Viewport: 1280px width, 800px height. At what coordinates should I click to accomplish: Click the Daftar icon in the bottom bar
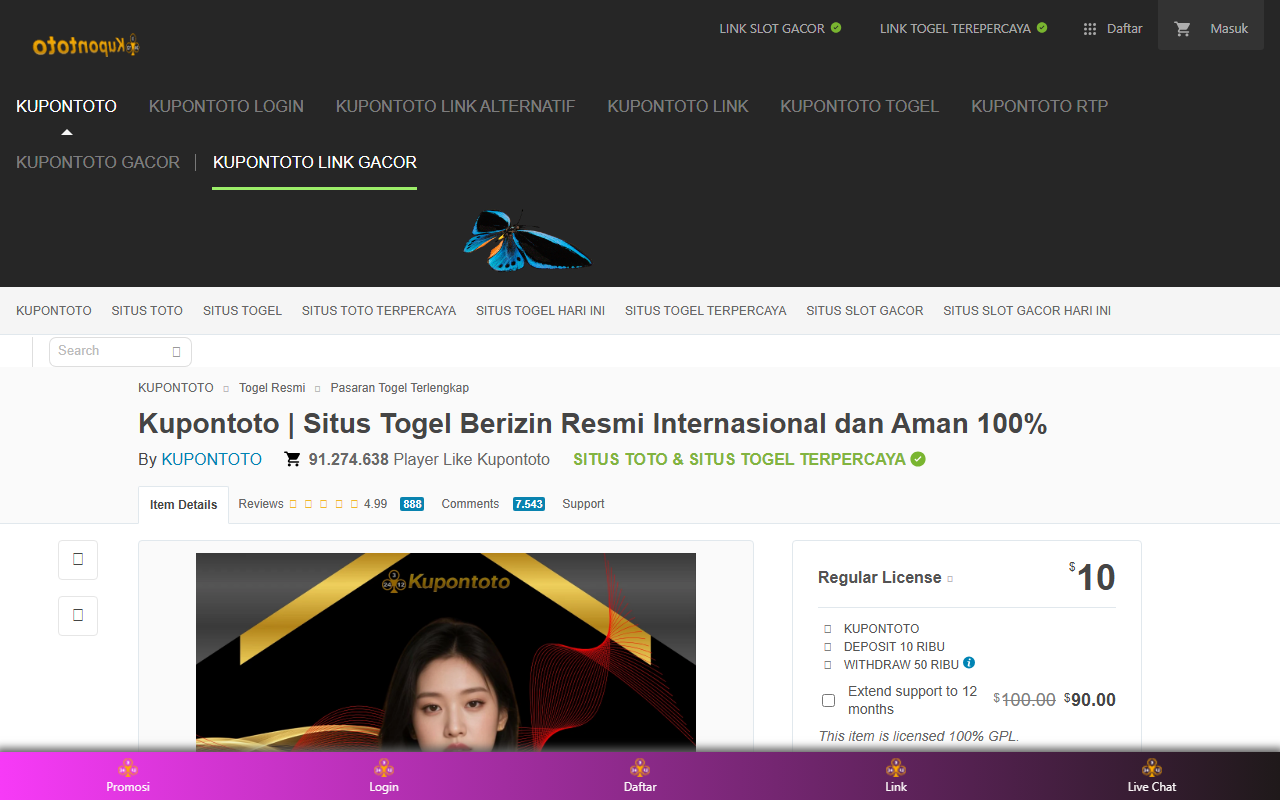640,767
